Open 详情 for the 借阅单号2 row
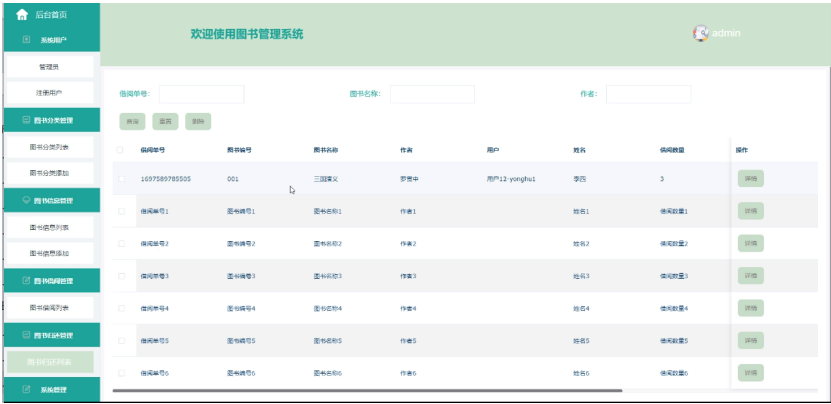Viewport: 831px width, 404px height. pos(750,243)
